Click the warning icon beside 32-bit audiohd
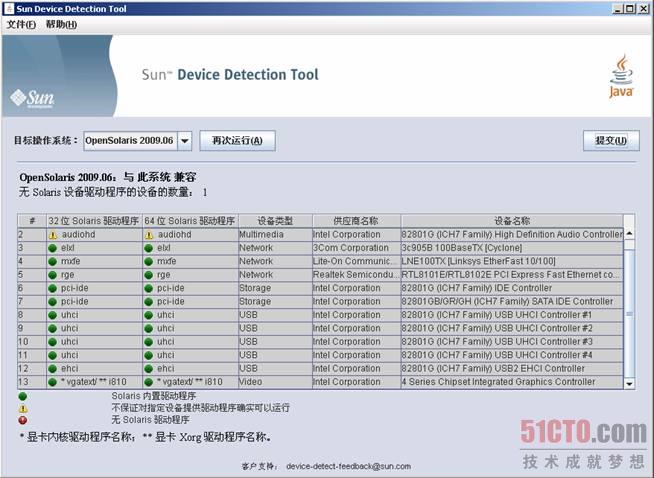 click(53, 235)
